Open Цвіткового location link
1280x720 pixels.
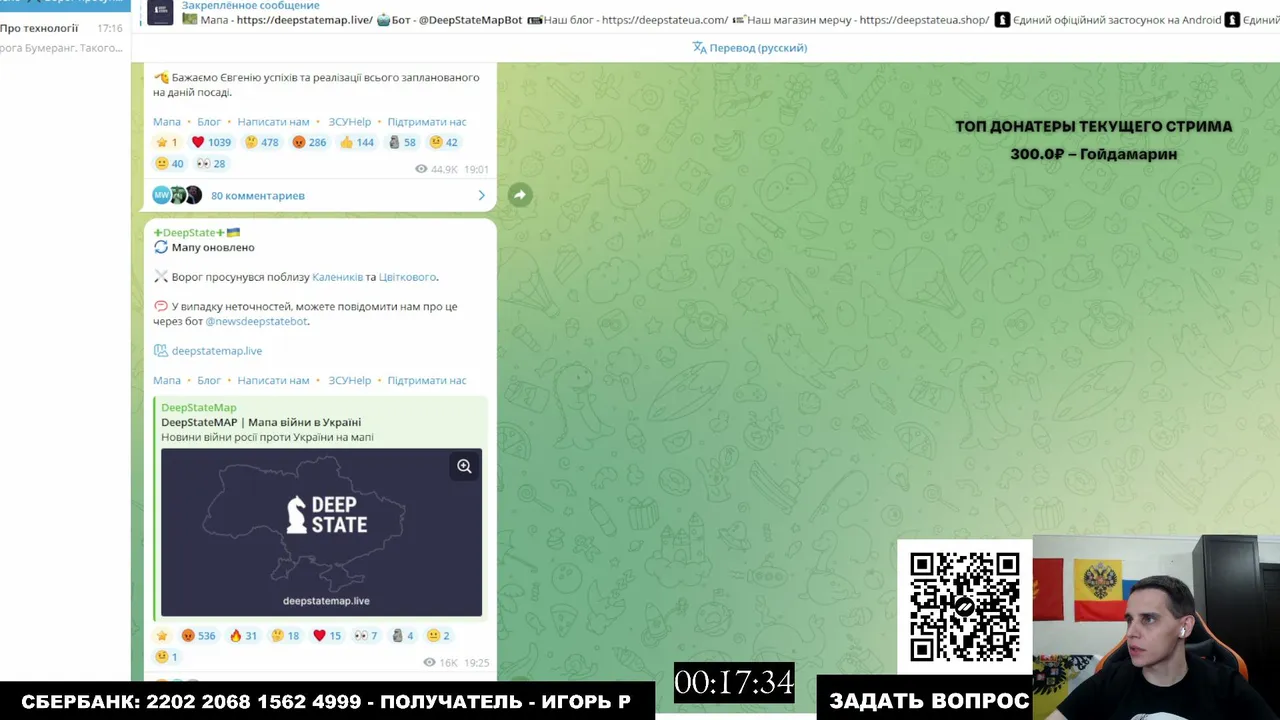click(x=407, y=277)
